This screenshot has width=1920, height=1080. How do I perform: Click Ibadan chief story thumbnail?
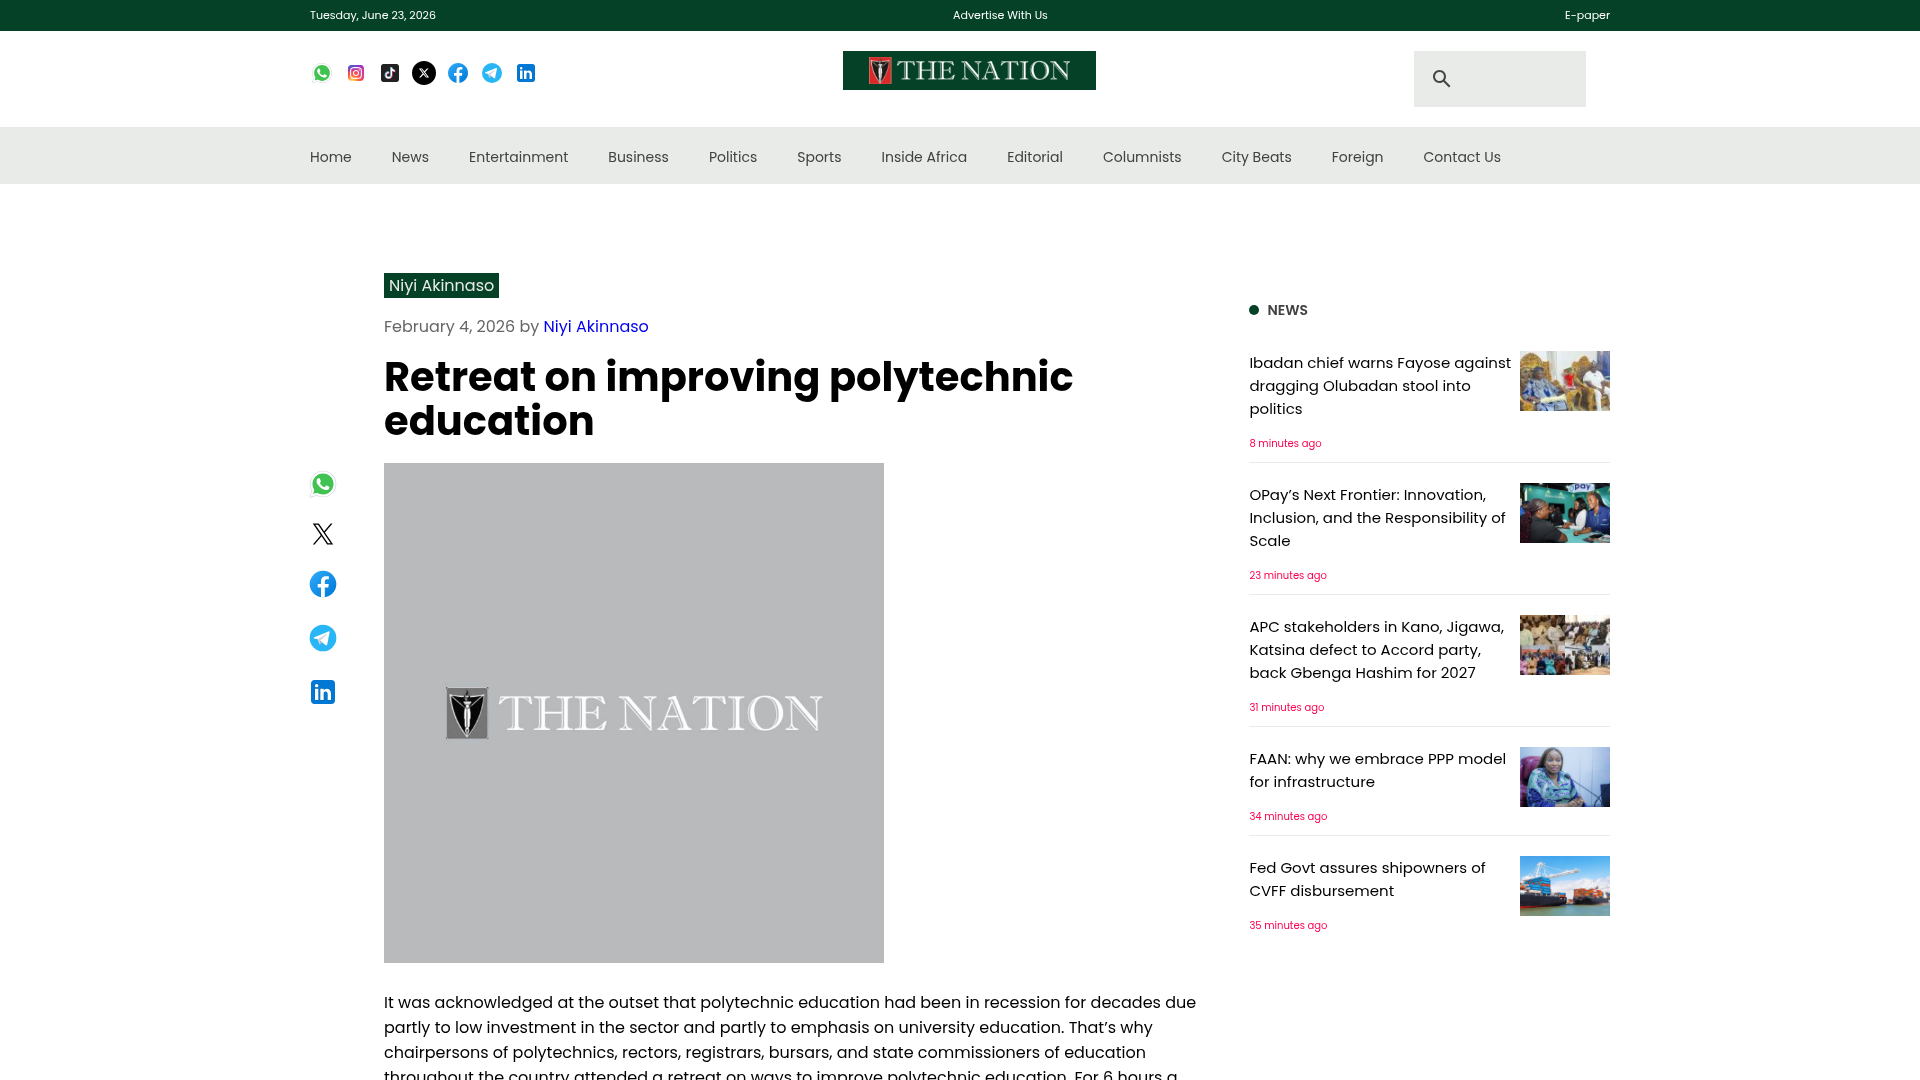tap(1565, 381)
